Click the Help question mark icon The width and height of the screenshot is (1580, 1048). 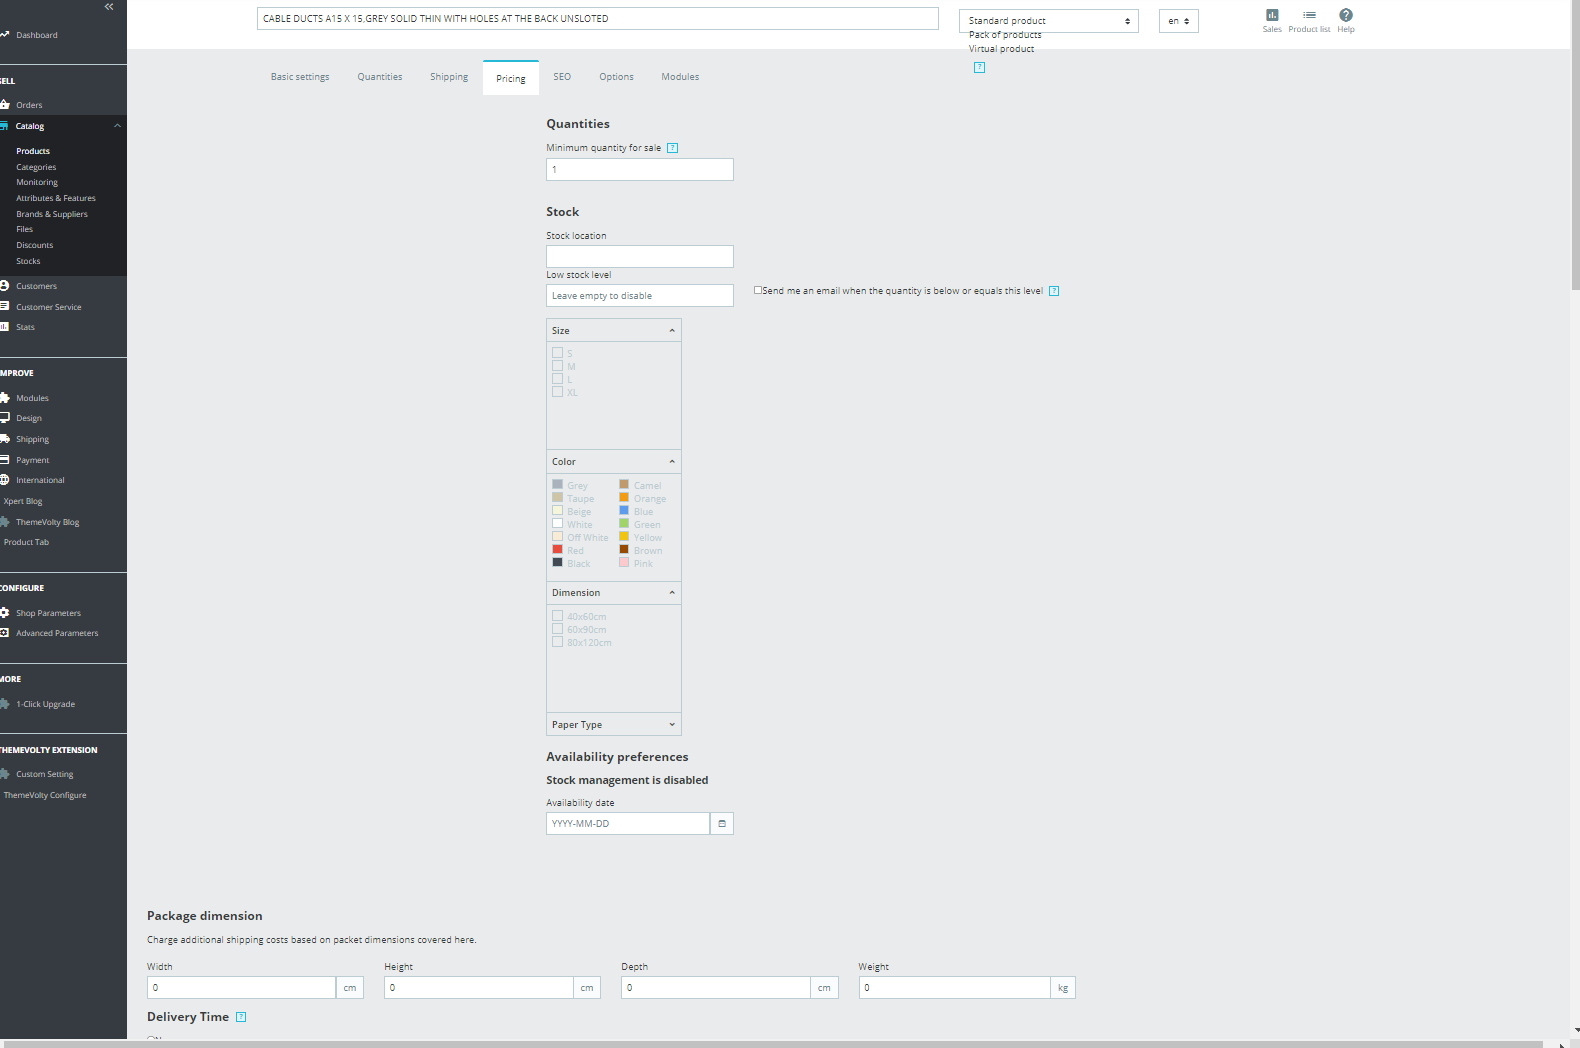click(1346, 15)
